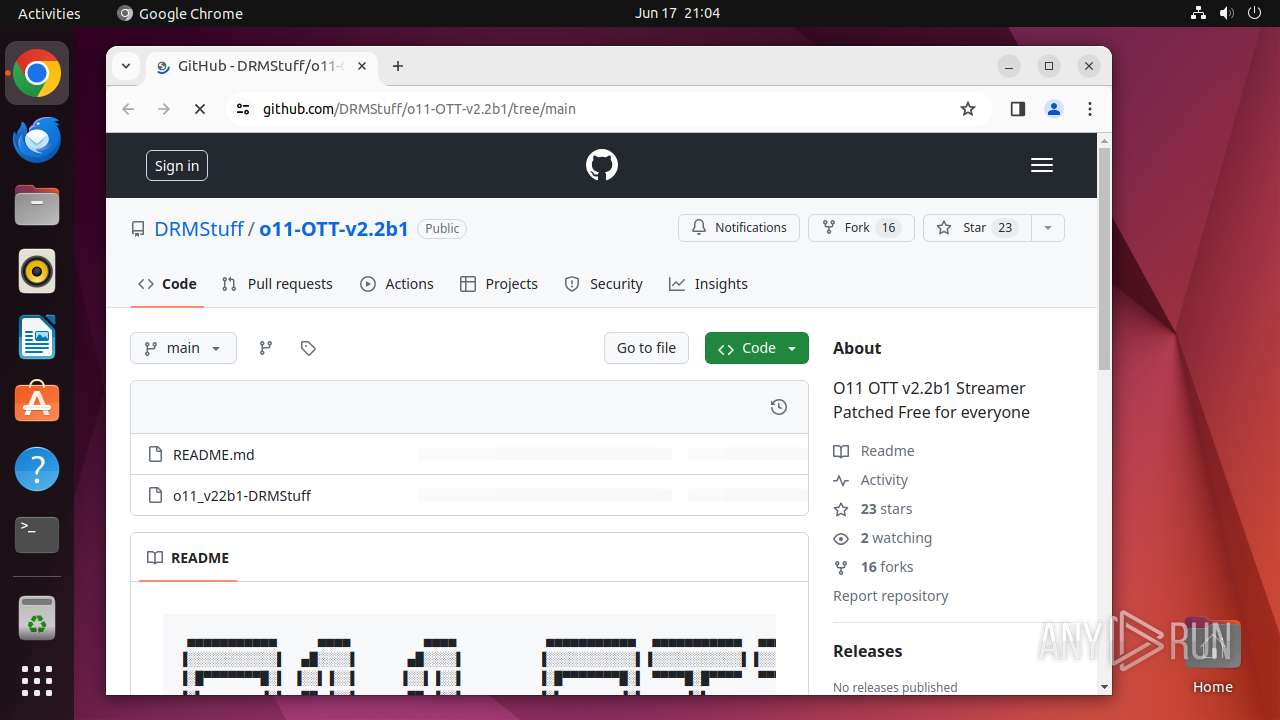Expand the green Code dropdown
1280x720 pixels.
pyautogui.click(x=757, y=348)
